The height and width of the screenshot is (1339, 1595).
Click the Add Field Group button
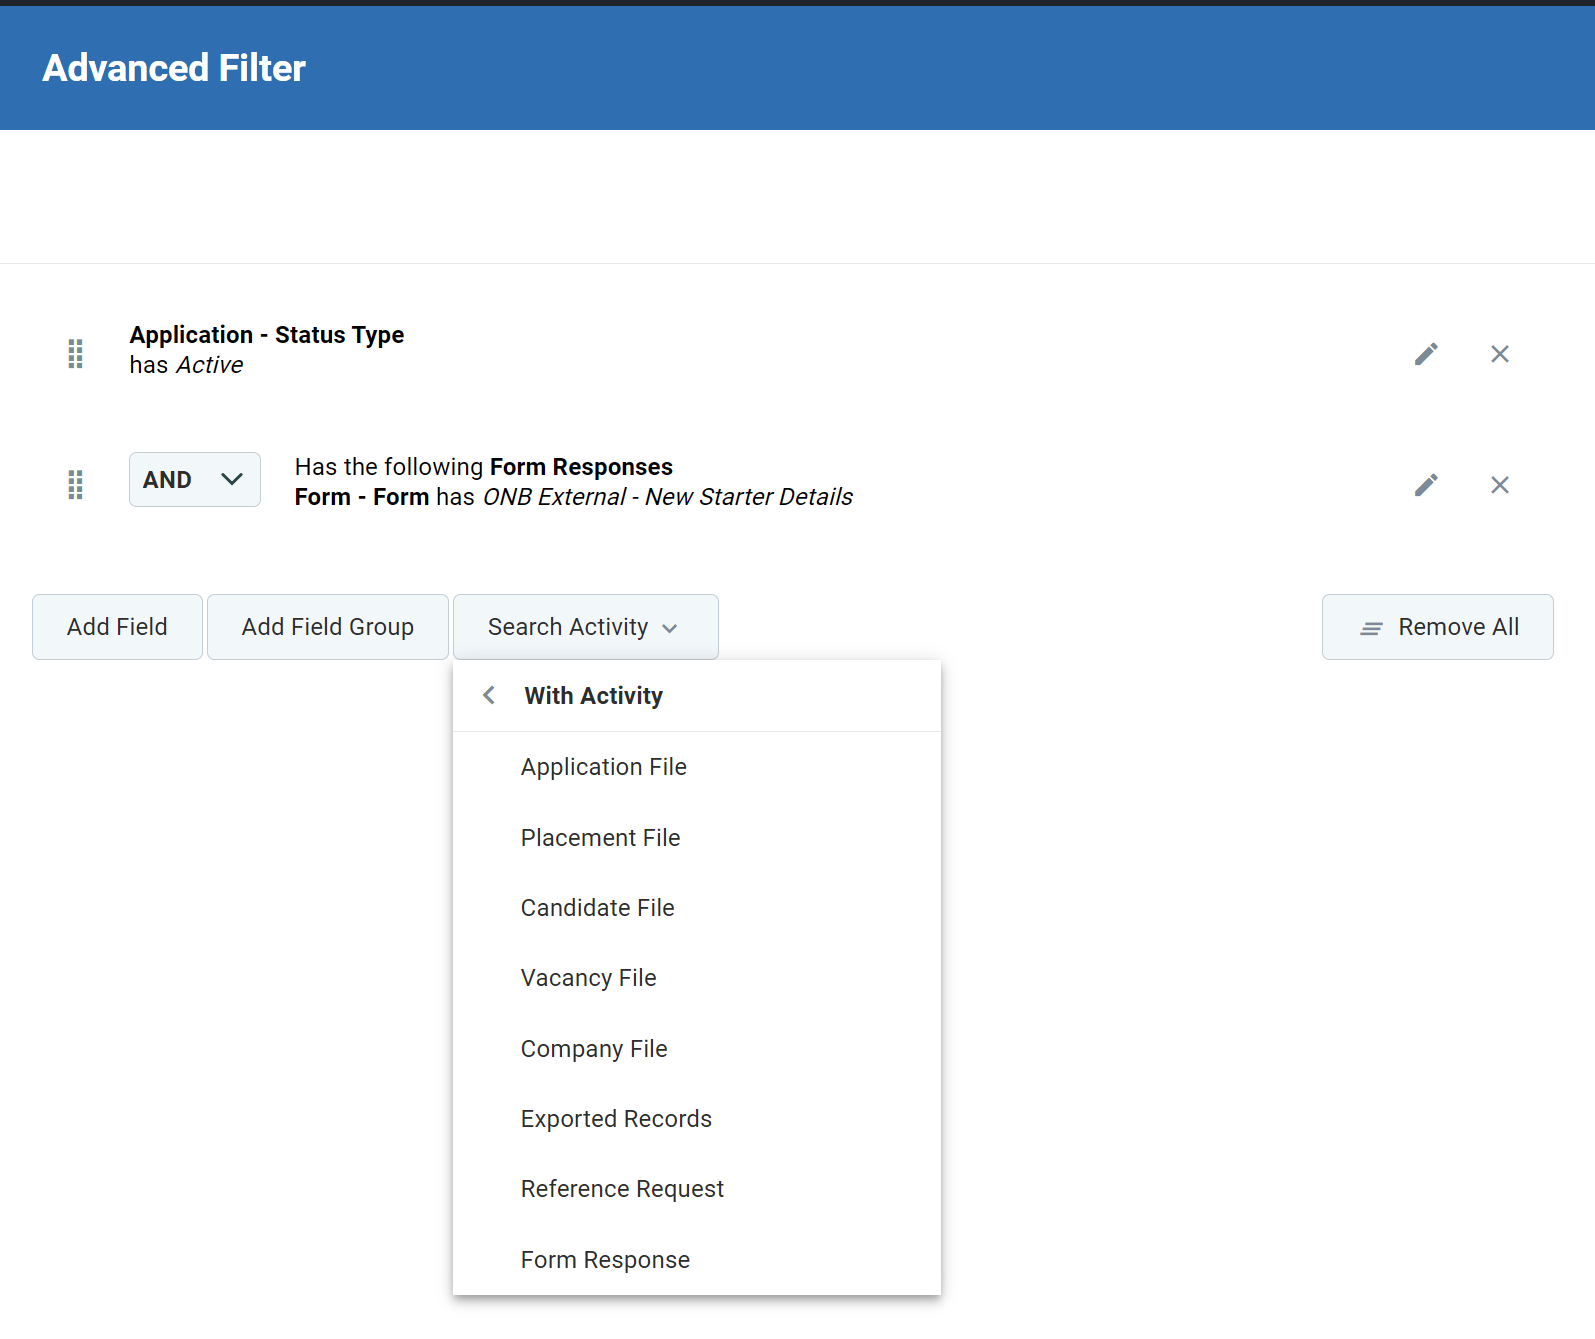click(x=328, y=627)
